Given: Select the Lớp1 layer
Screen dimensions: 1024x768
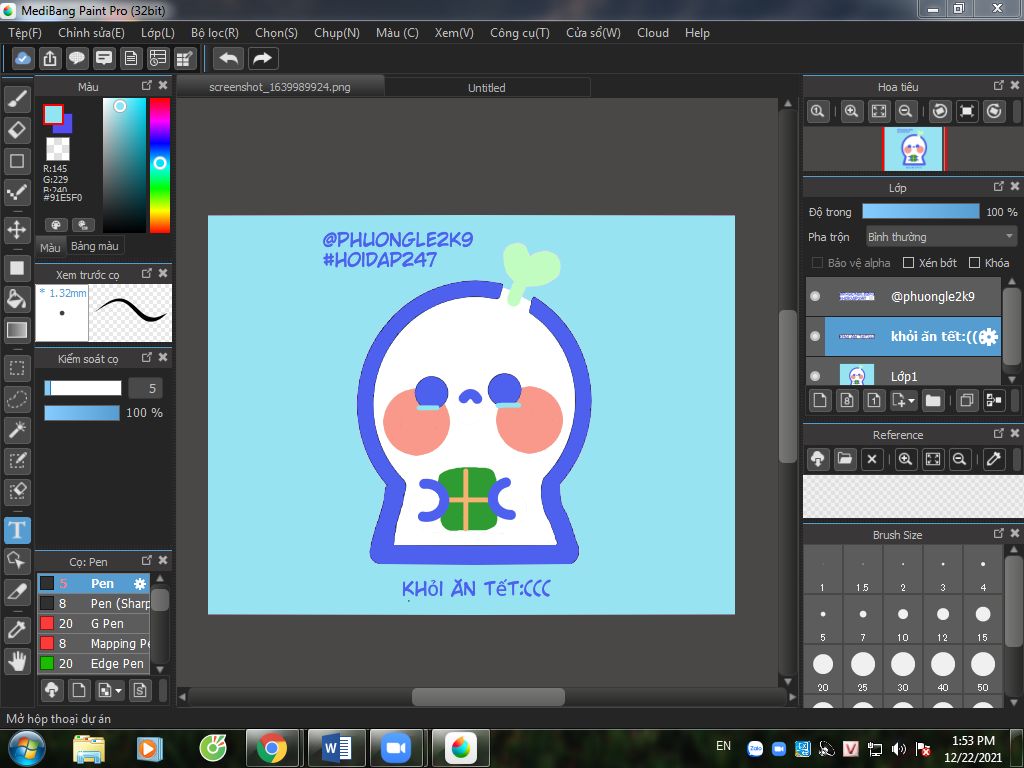Looking at the screenshot, I should click(903, 376).
